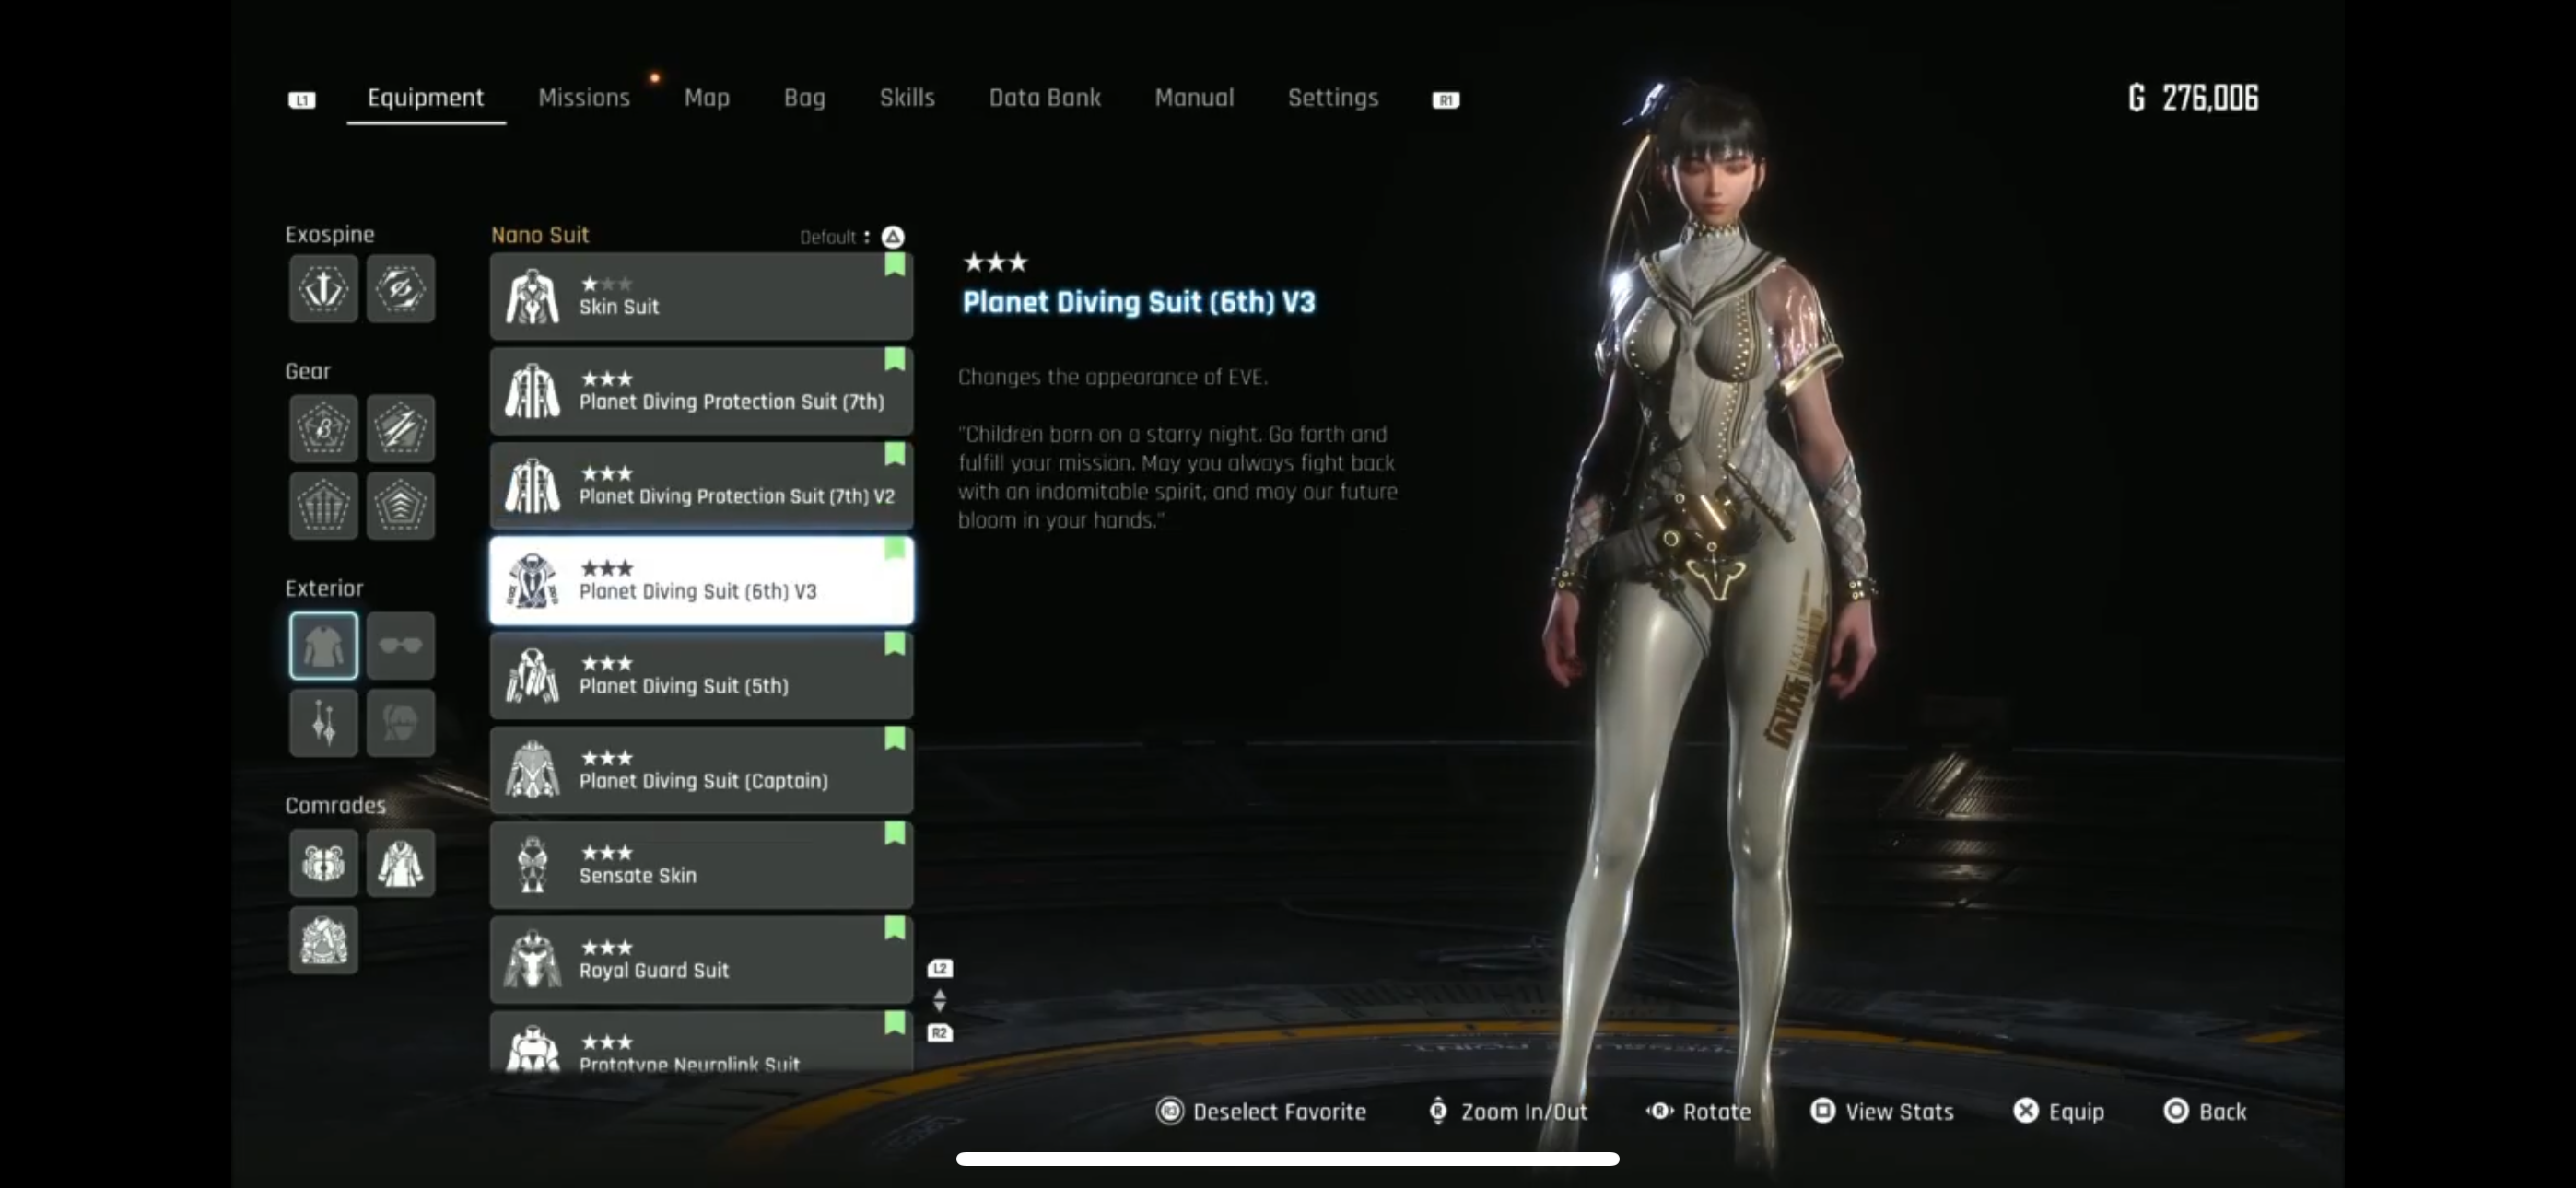Toggle favorite flag on Skin Suit
Screen dimensions: 2576x1188
(x=895, y=265)
